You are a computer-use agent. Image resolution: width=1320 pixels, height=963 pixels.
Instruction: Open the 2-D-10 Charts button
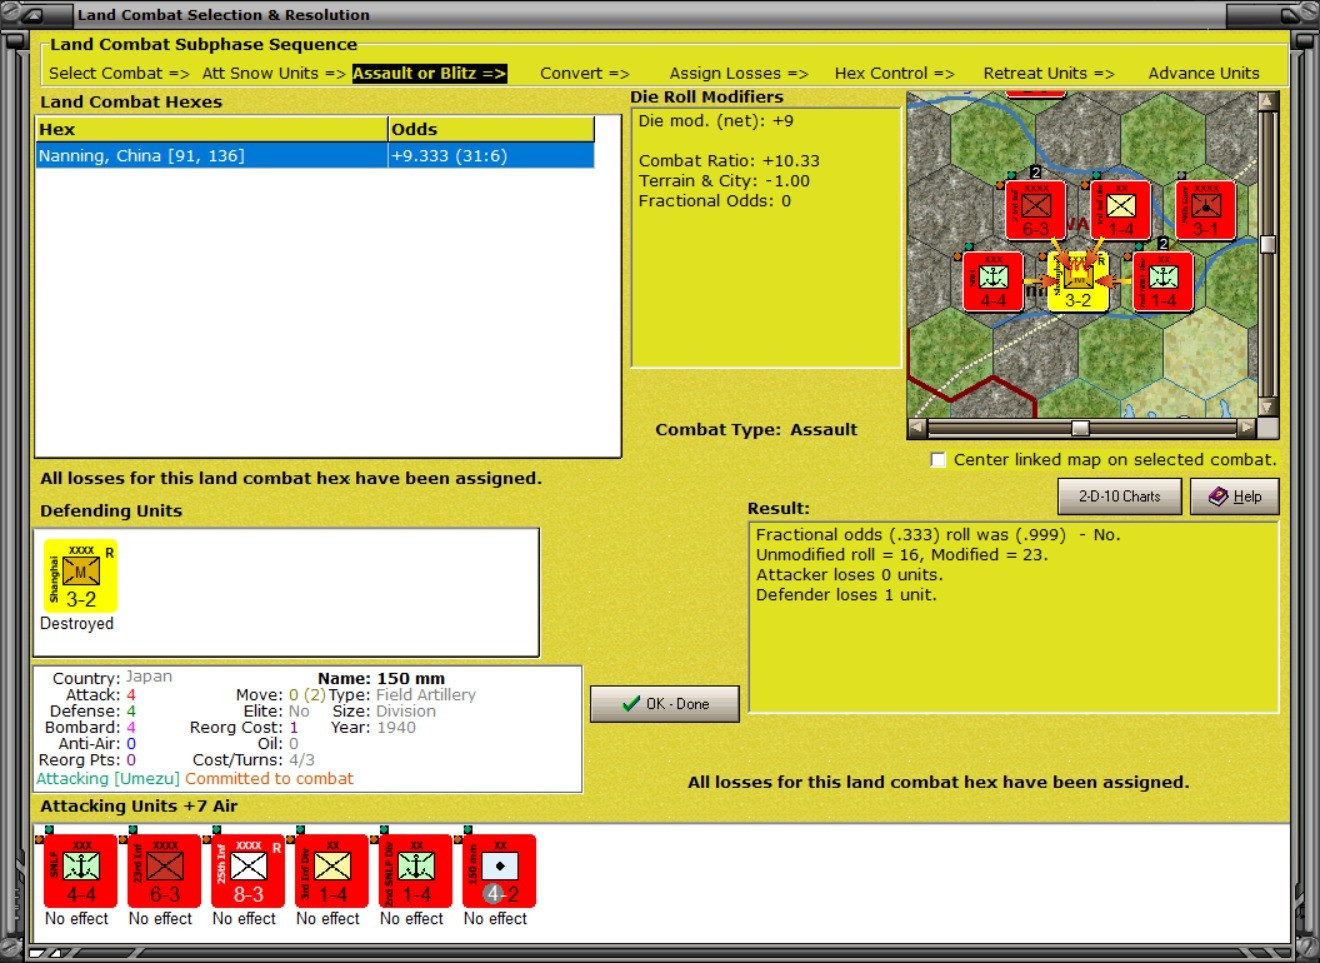tap(1120, 496)
